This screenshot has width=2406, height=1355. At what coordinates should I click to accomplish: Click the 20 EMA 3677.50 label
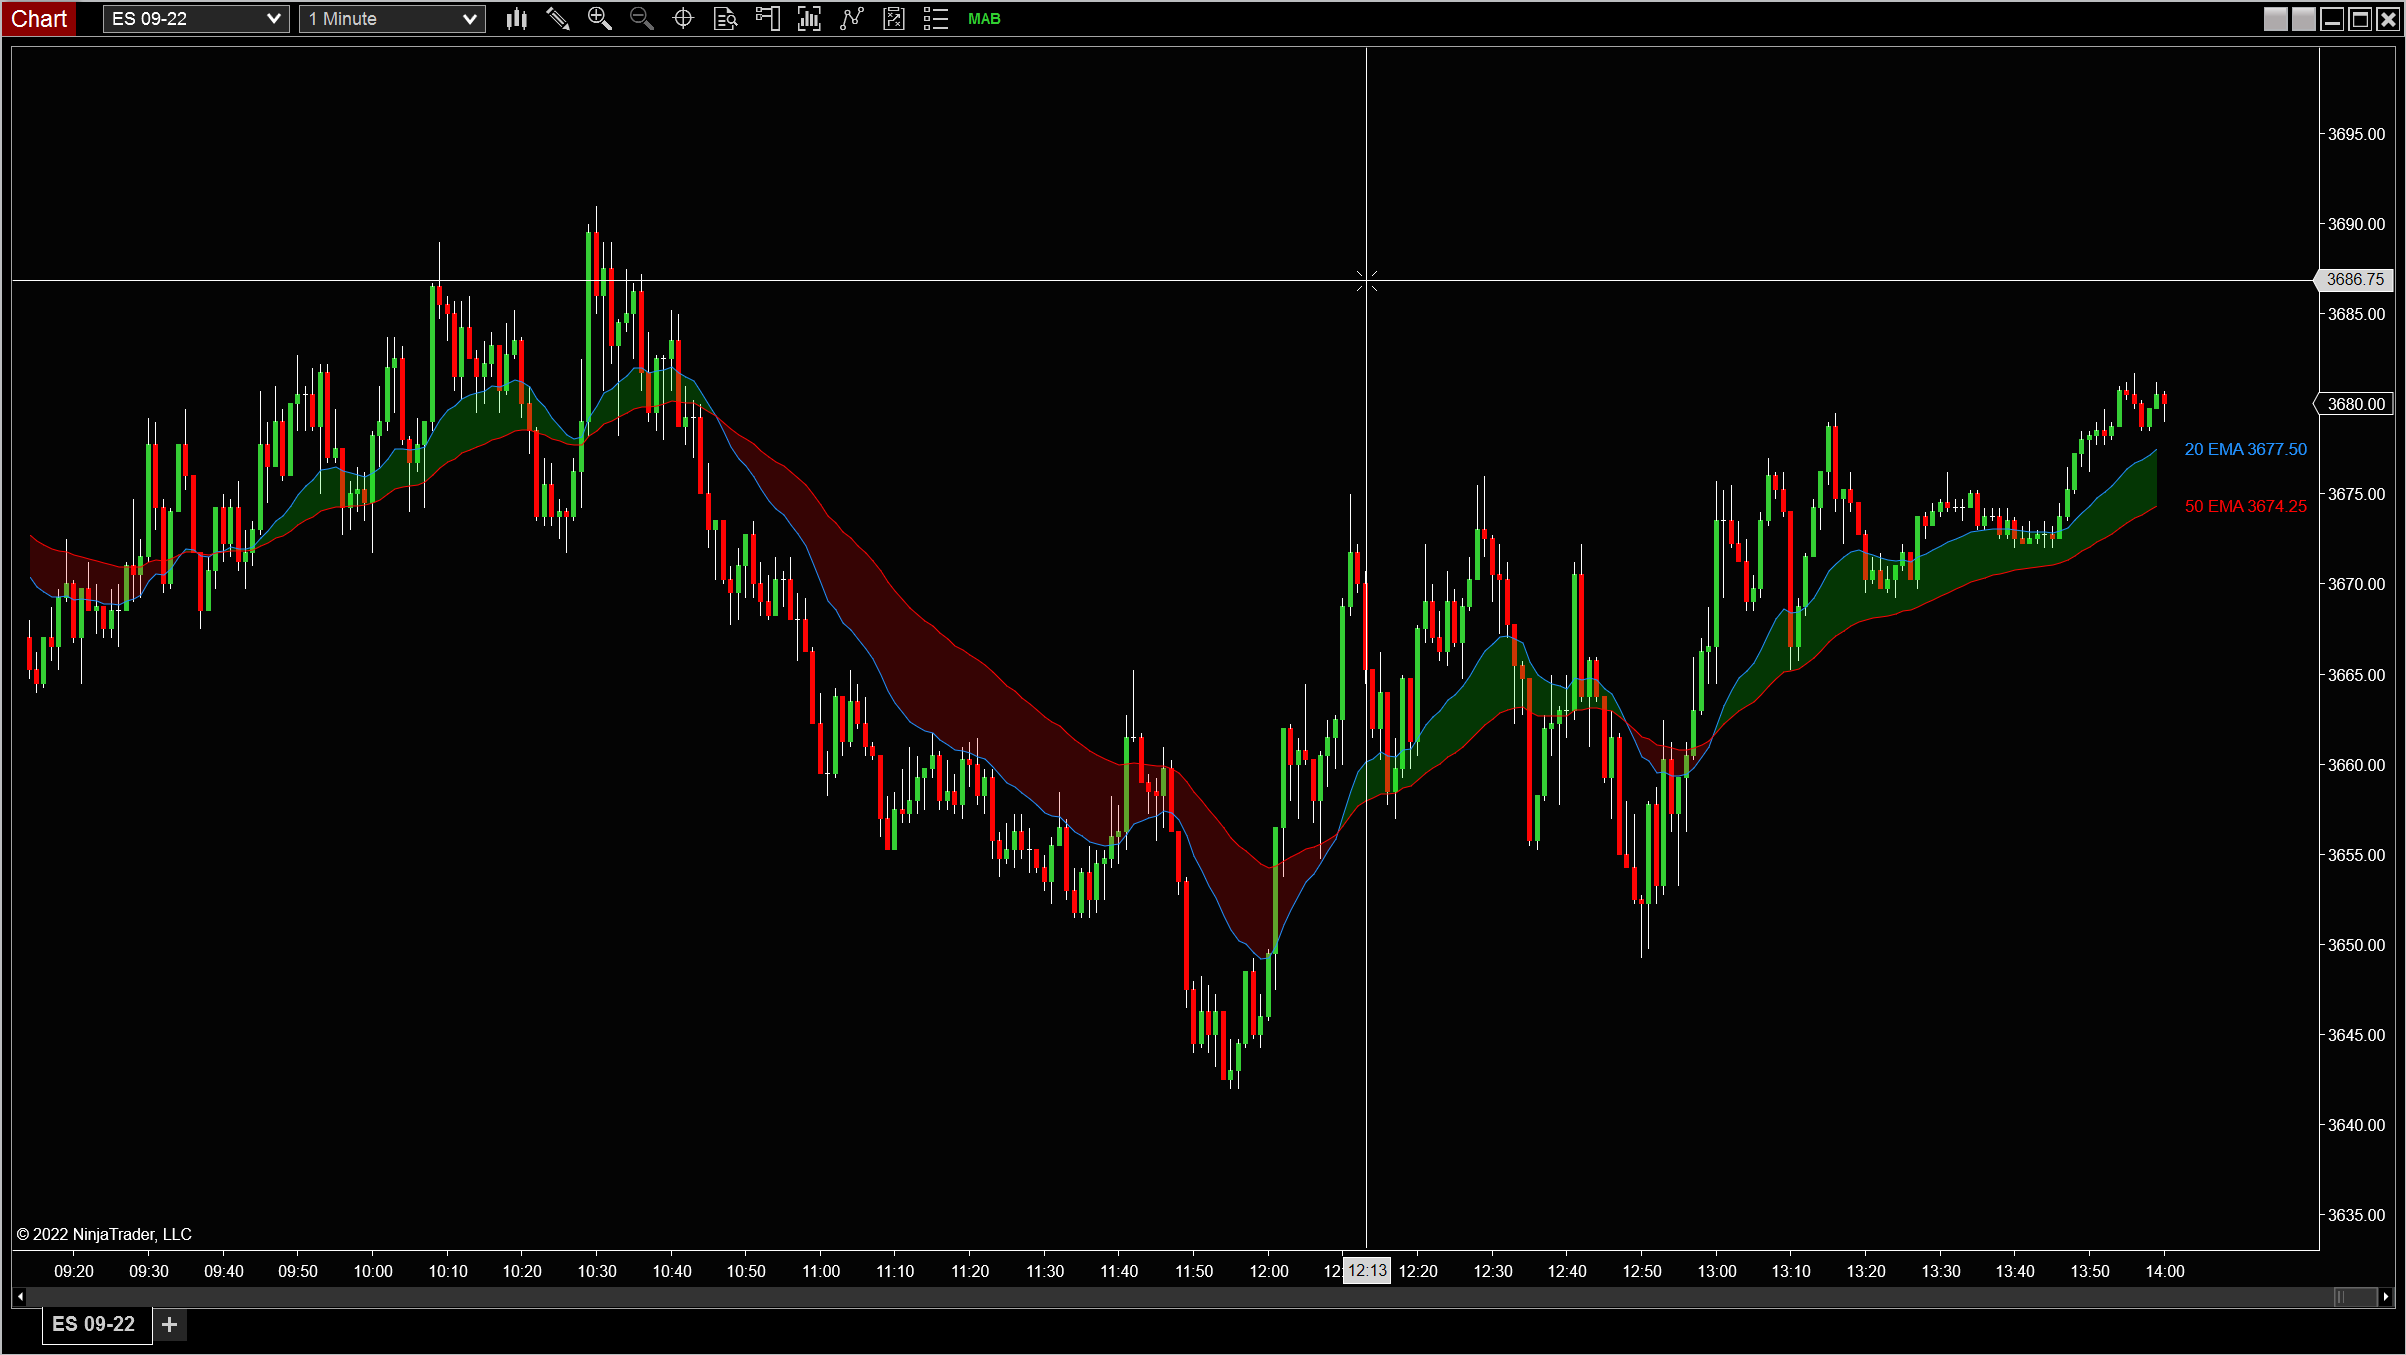(x=2245, y=450)
